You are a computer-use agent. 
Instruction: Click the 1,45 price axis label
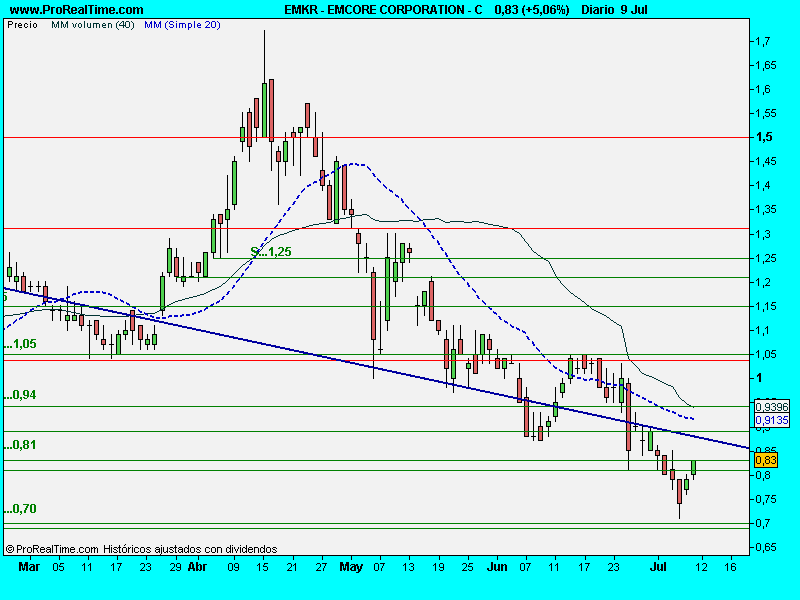[766, 161]
